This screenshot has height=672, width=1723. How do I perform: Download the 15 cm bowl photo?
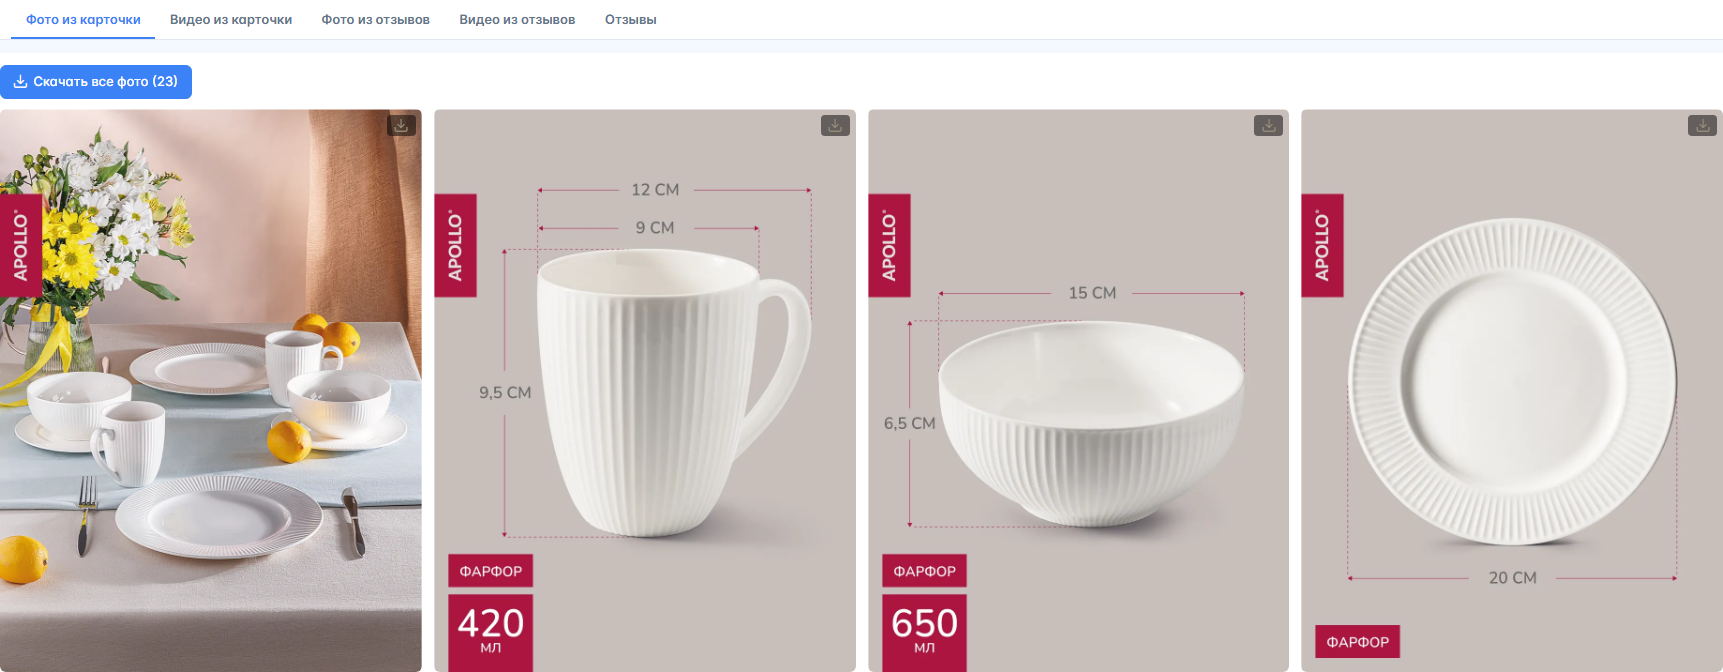point(1268,125)
